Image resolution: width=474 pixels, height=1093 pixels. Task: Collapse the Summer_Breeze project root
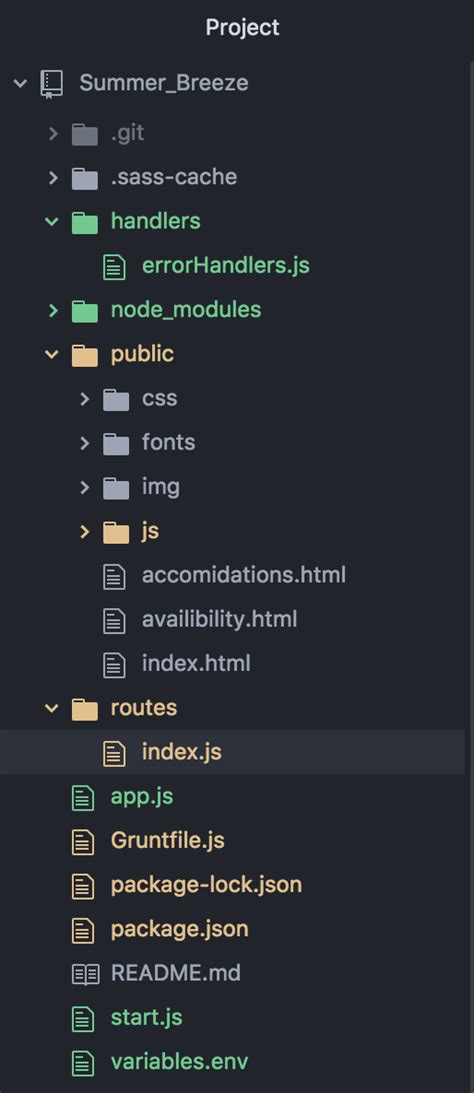click(20, 84)
